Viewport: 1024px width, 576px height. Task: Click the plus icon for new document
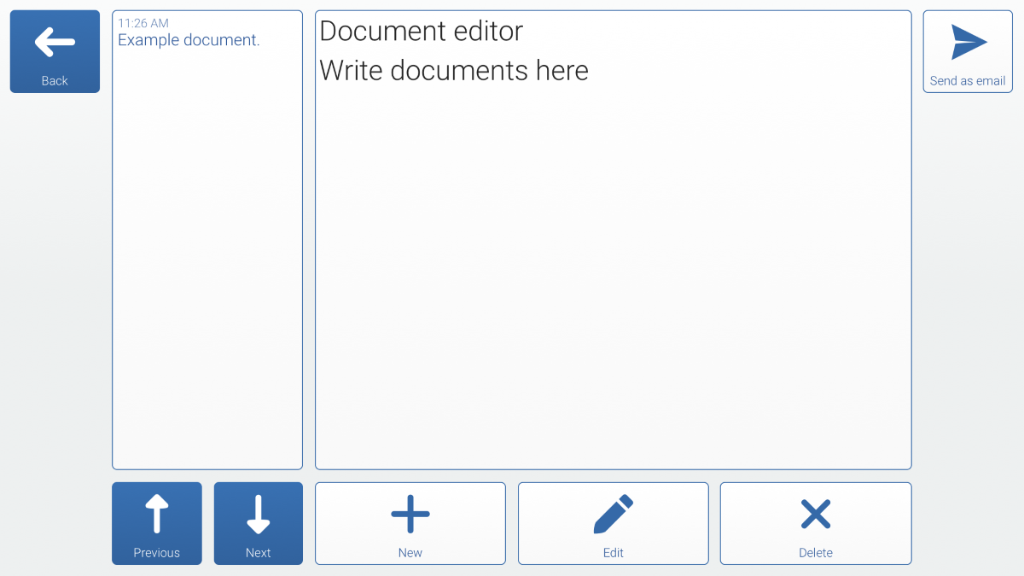point(410,514)
